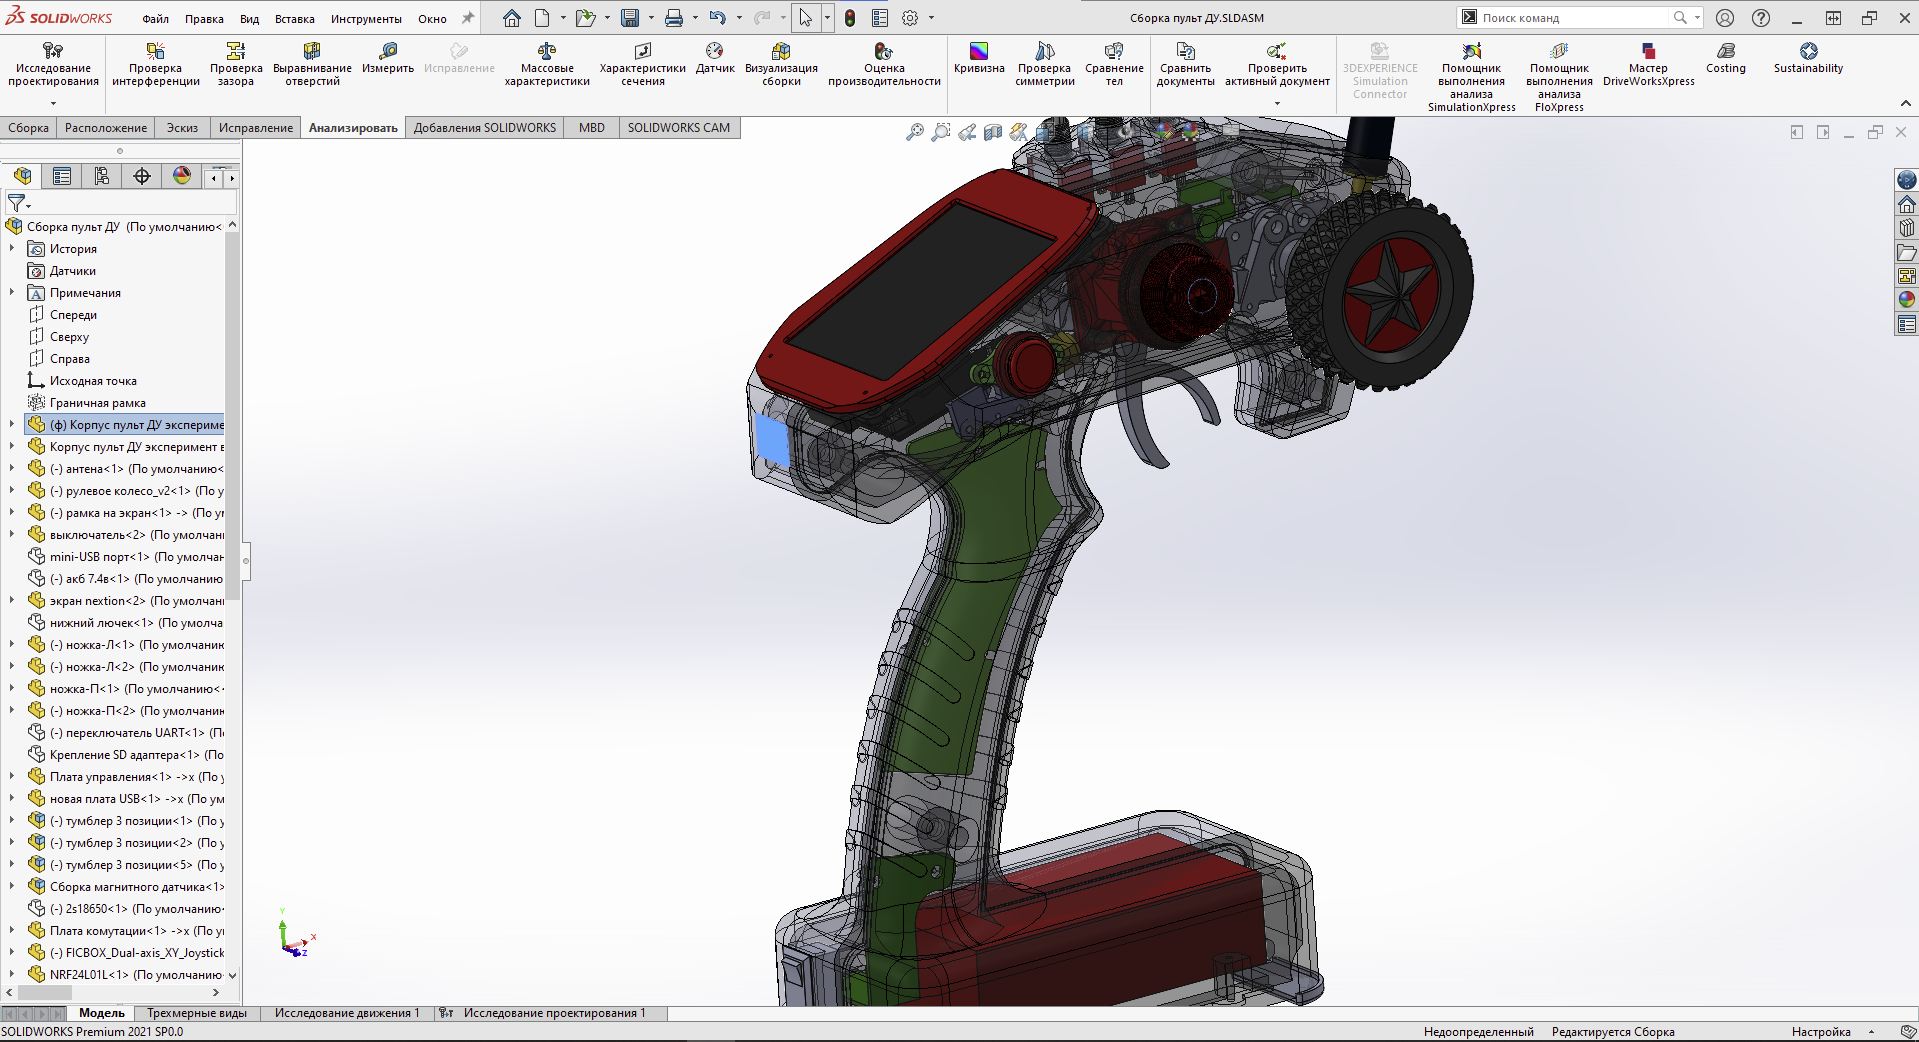
Task: Open DriveWorksXpress wizard
Action: (x=1649, y=64)
